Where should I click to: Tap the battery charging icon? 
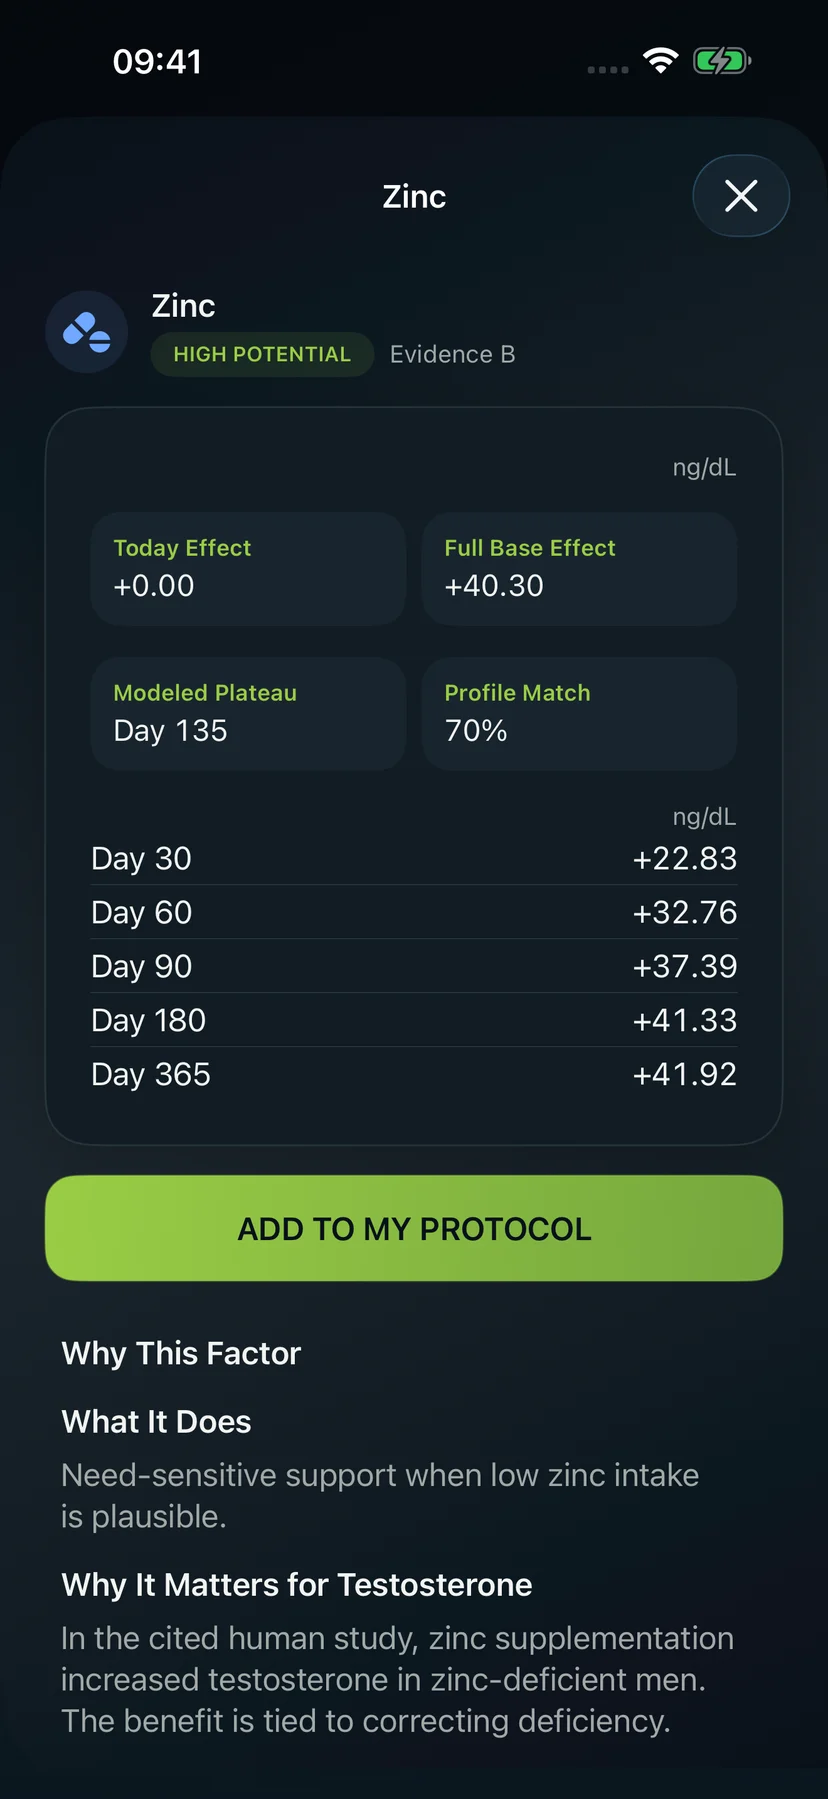722,61
